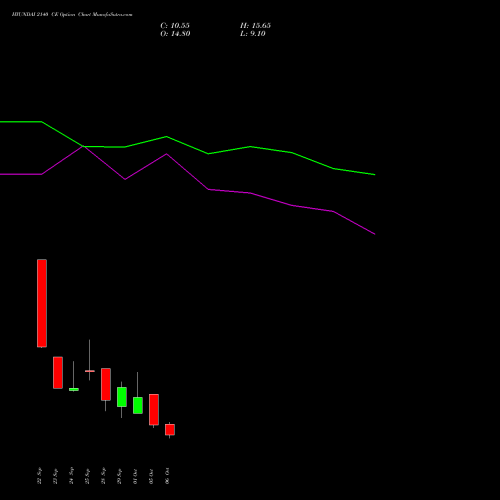This screenshot has height=500, width=500.
Task: Select the 23 Sep date label
Action: (x=55, y=475)
